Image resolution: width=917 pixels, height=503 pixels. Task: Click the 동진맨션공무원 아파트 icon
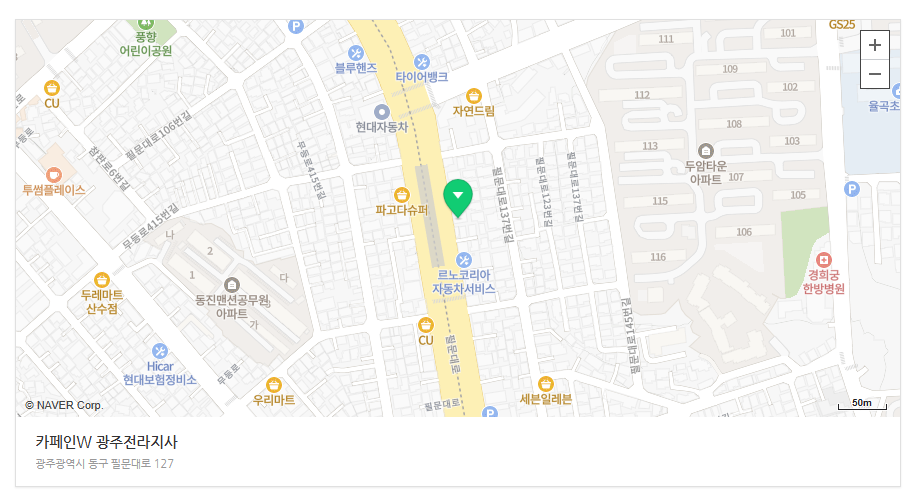point(232,285)
